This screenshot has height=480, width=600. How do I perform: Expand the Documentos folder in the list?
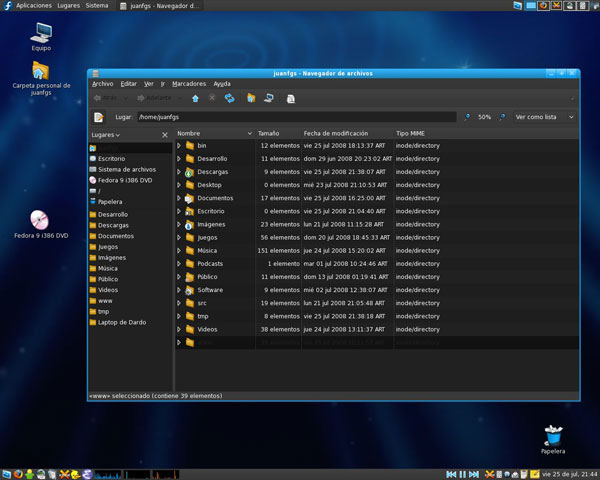click(179, 198)
